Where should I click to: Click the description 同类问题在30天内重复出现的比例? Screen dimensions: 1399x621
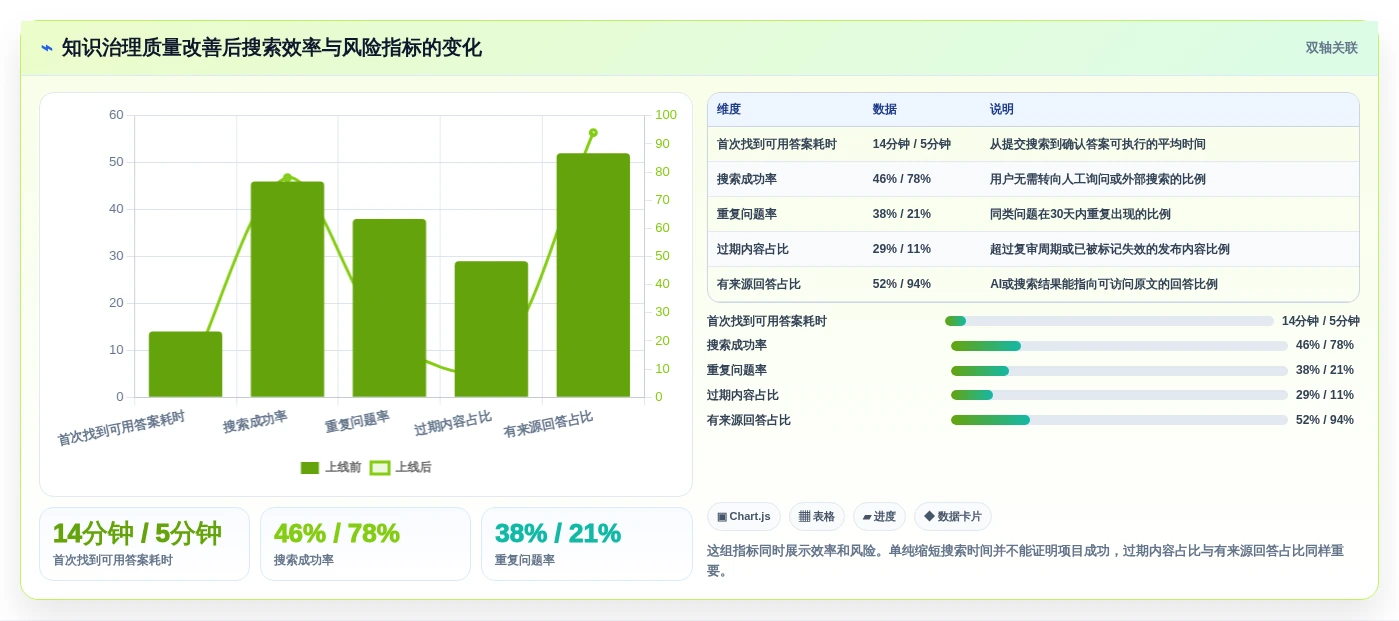(1081, 214)
